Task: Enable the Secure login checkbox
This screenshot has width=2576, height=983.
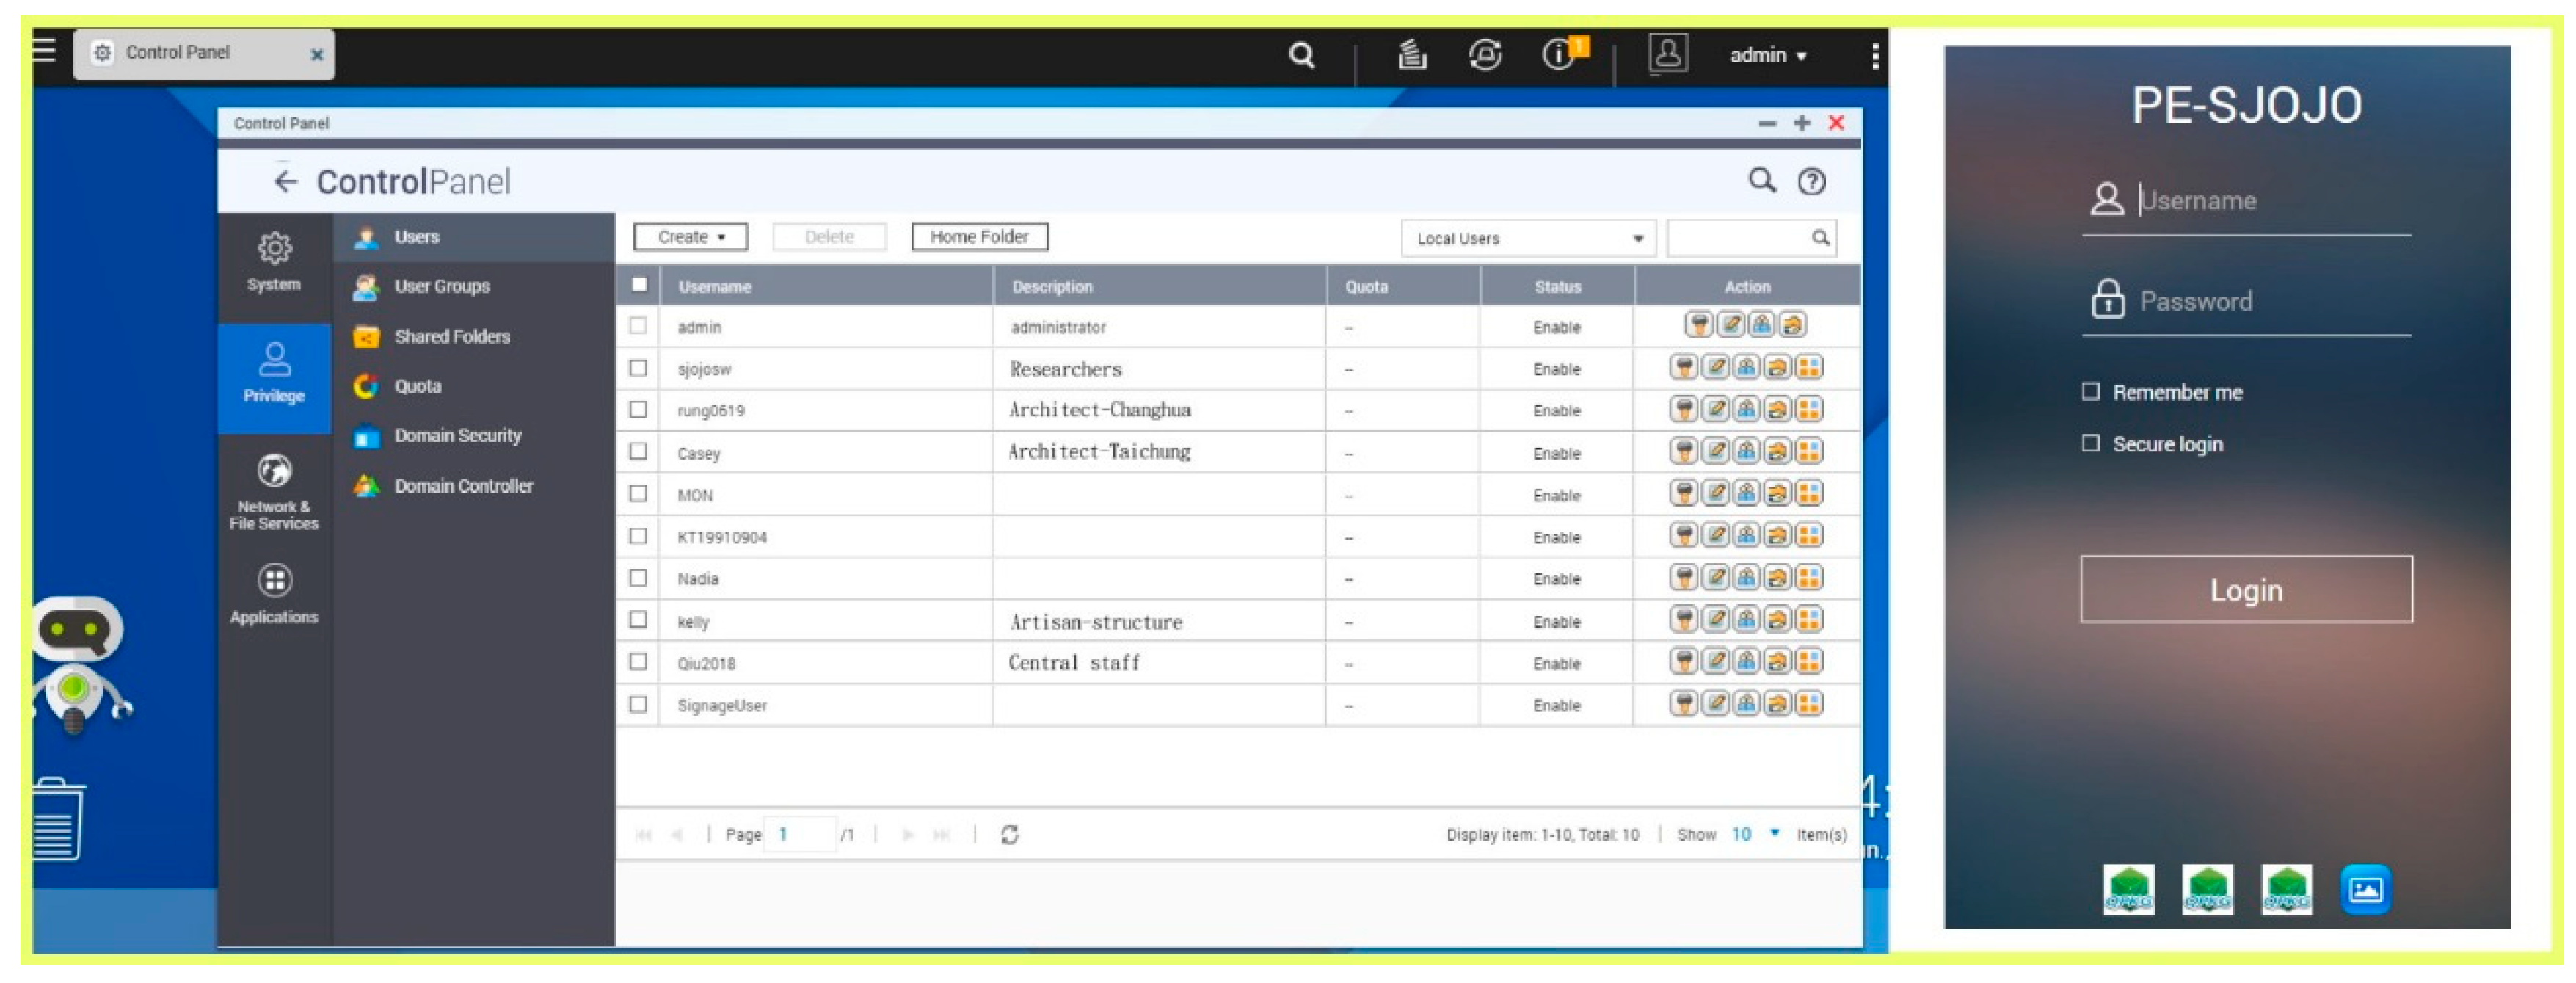Action: pos(2090,444)
